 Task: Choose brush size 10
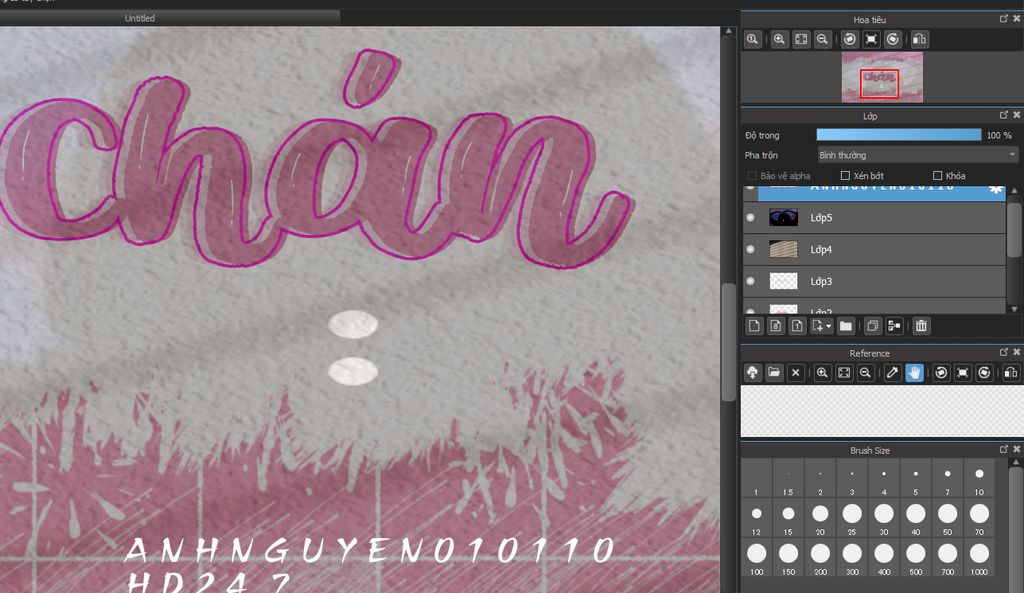[x=979, y=479]
